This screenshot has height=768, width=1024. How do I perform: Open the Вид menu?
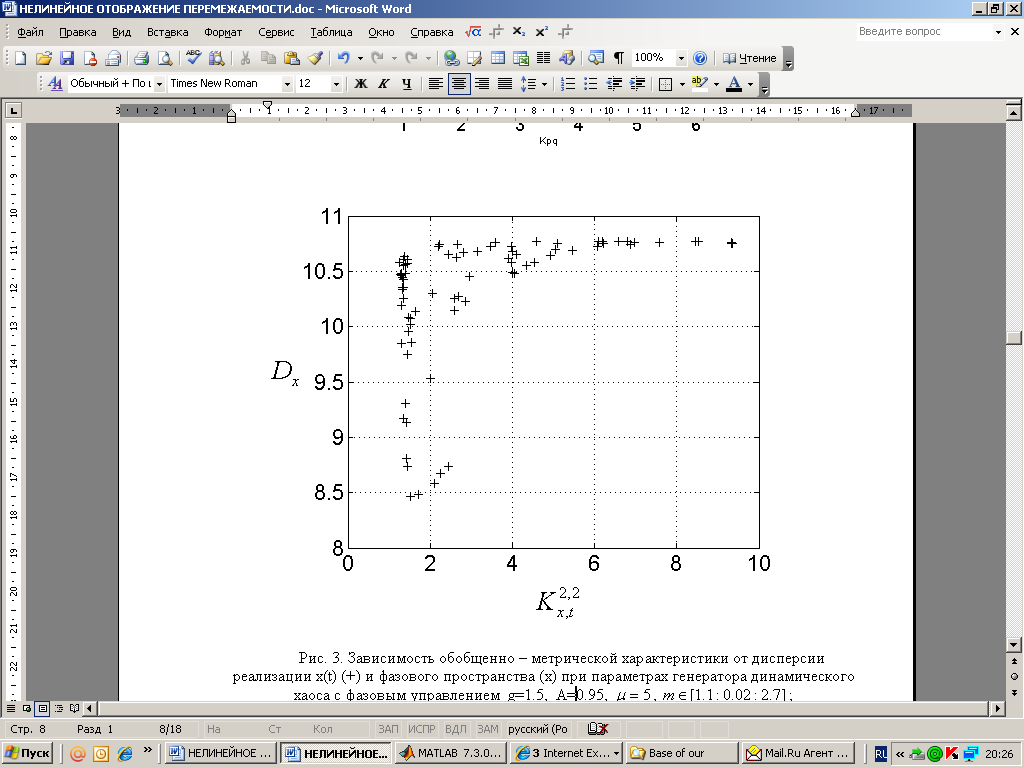pyautogui.click(x=121, y=32)
